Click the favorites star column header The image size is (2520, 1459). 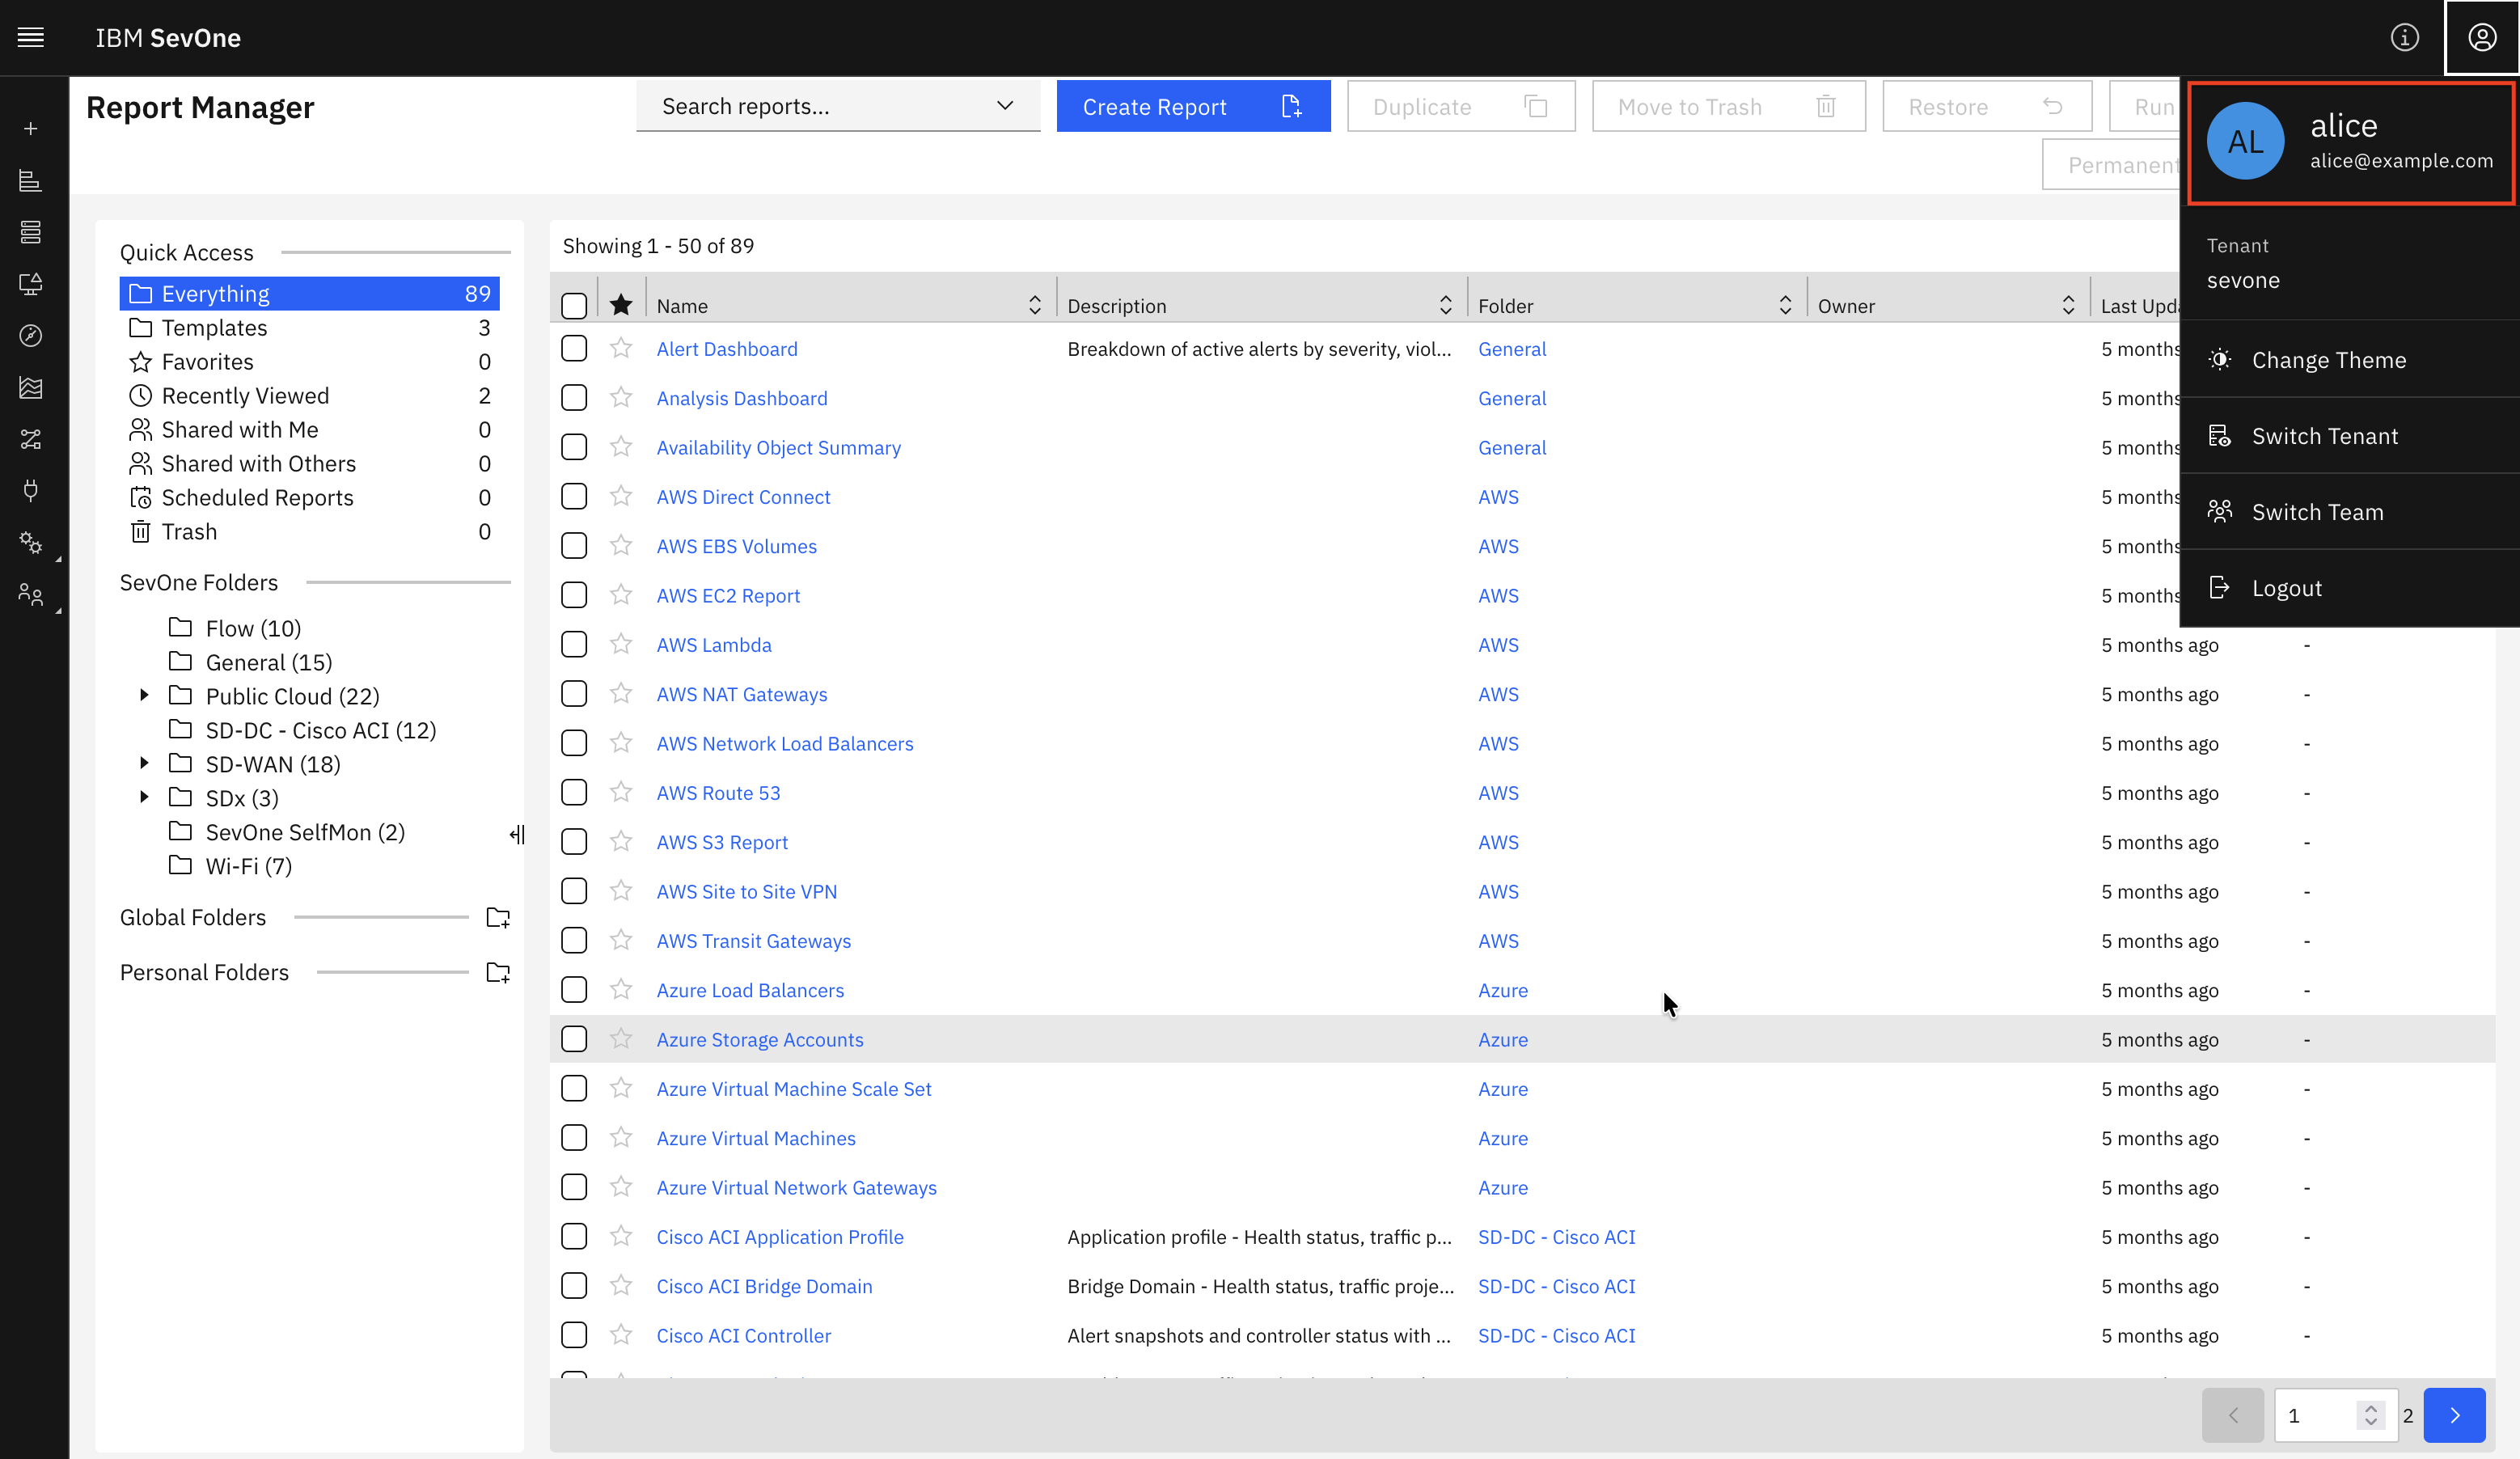pyautogui.click(x=621, y=305)
